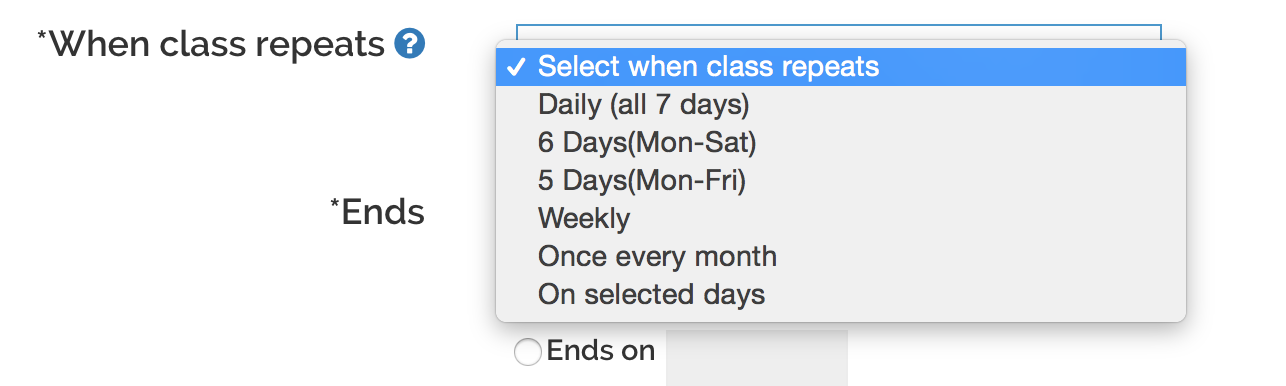Click the required asterisk beside Ends
Screen dimensions: 1286x386
tap(335, 205)
